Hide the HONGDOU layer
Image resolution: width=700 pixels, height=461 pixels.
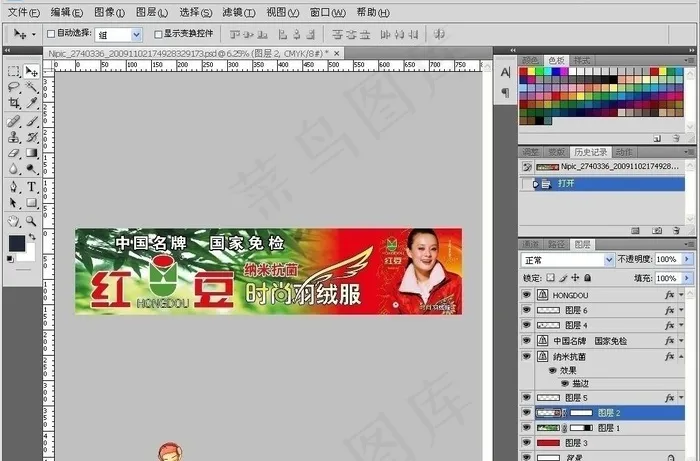coord(527,296)
